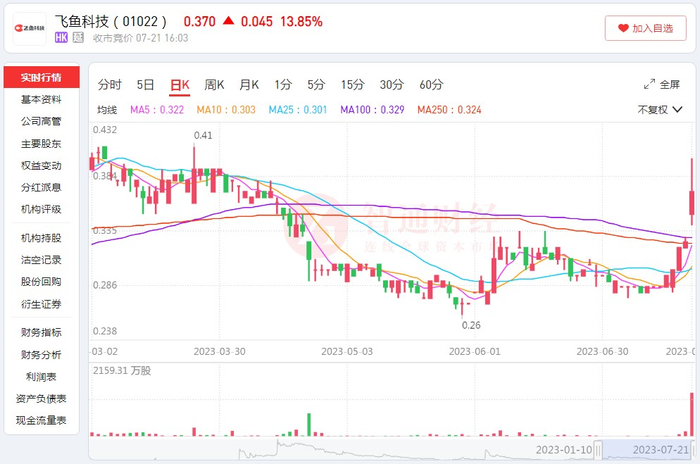Screen dimensions: 700x464
Task: Switch to 15分 interval tab
Action: tap(353, 84)
